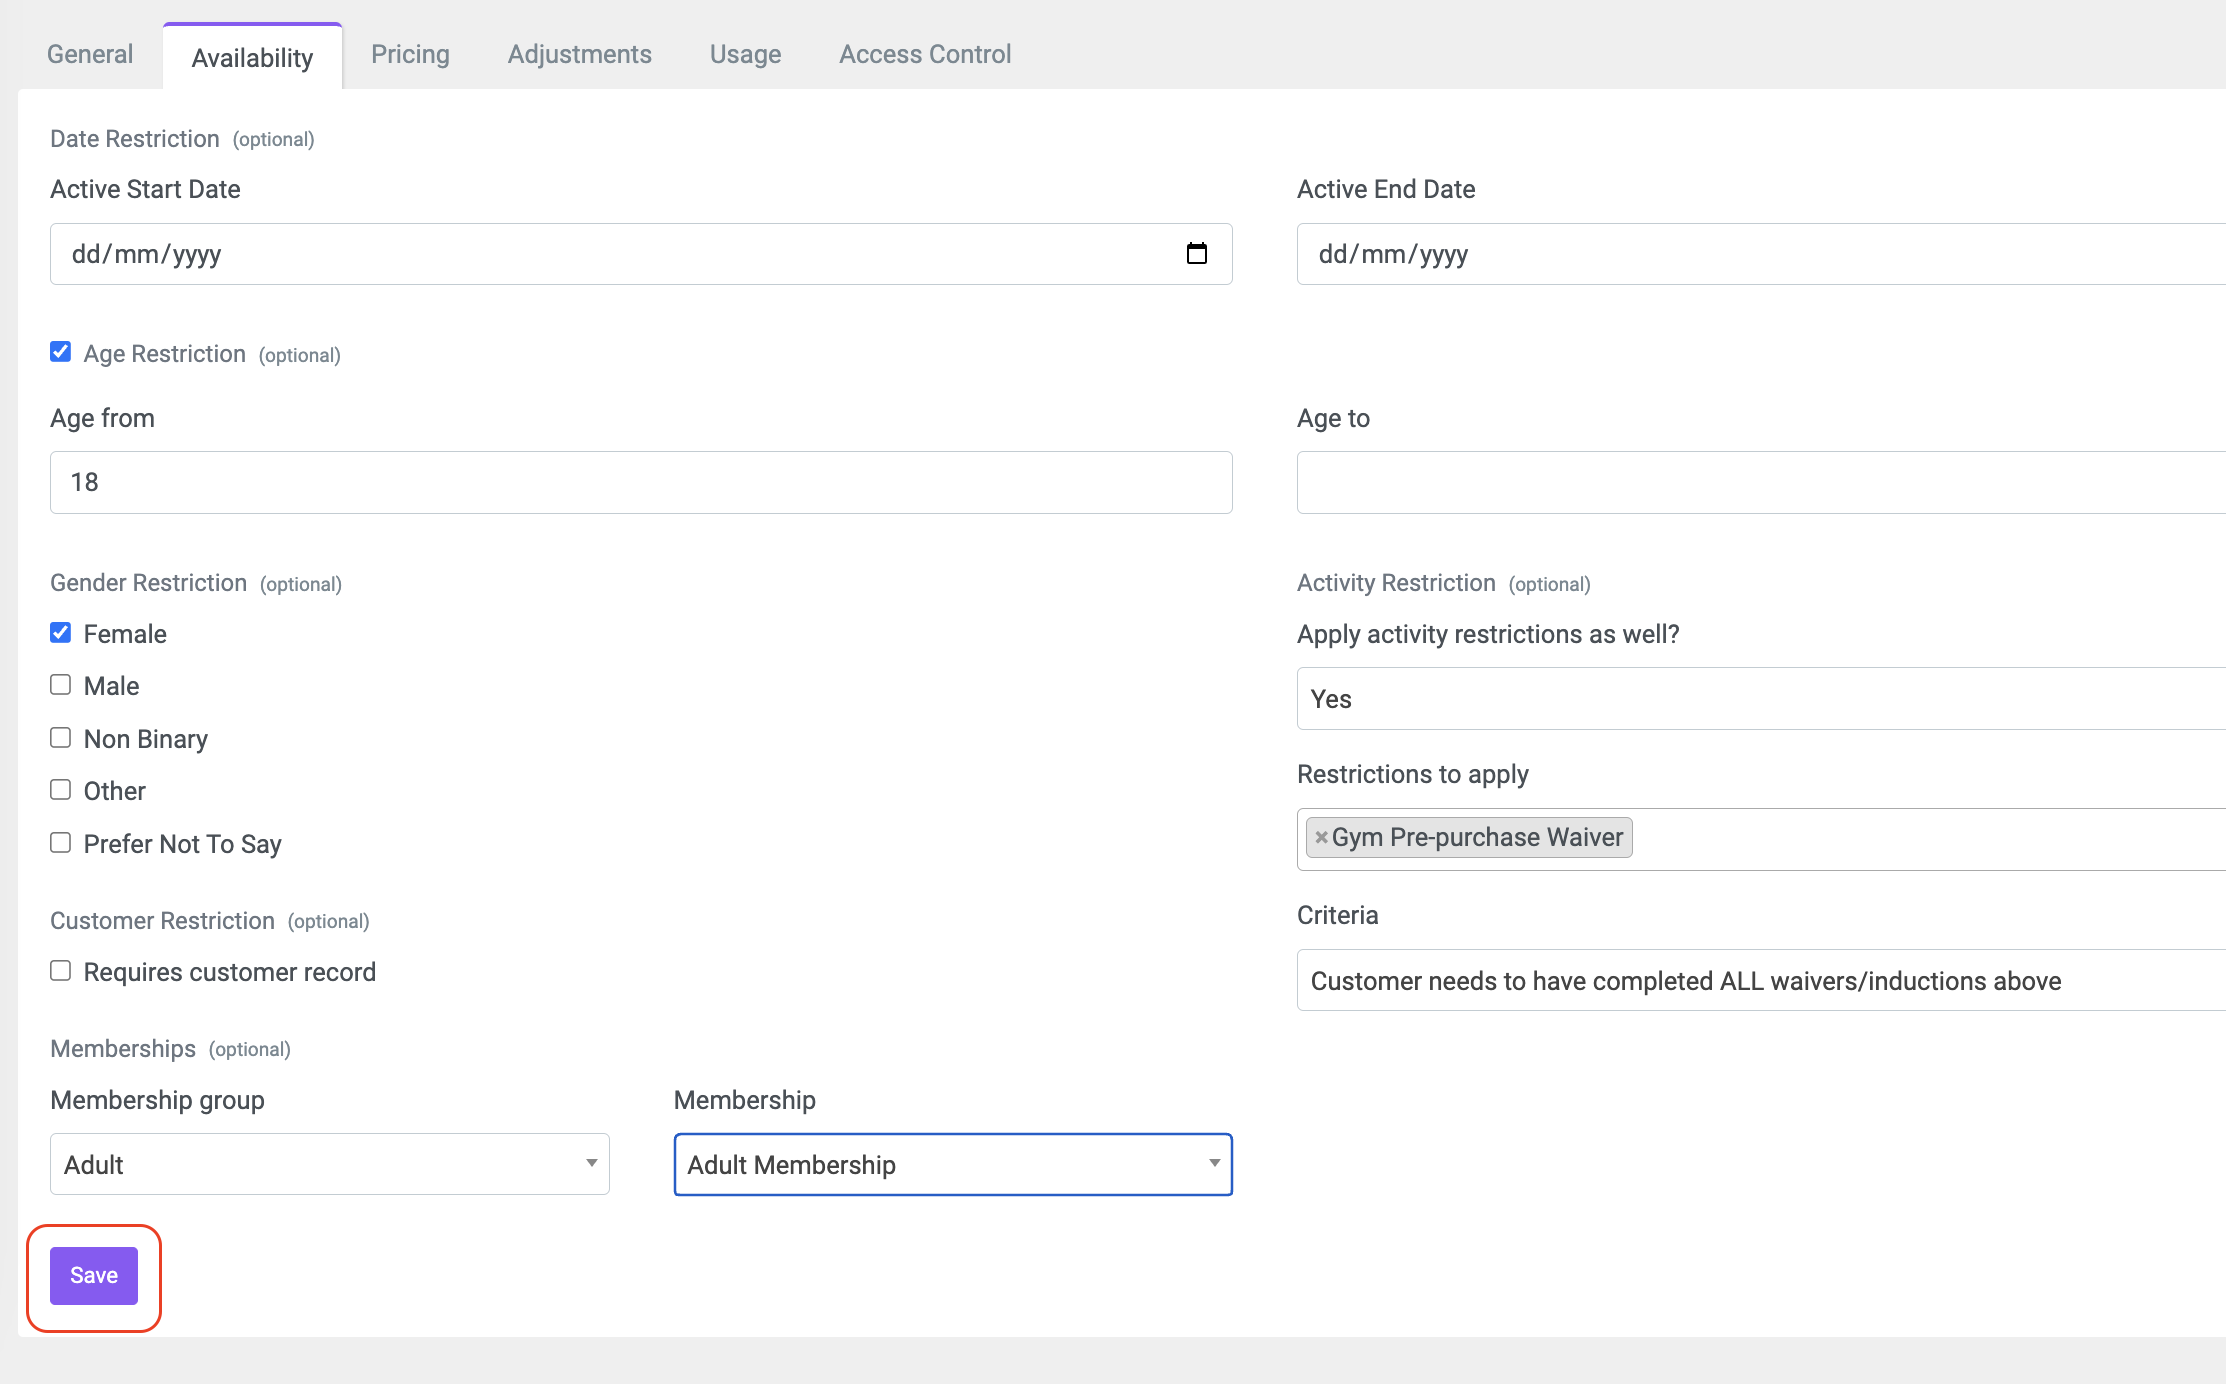The image size is (2226, 1384).
Task: Uncheck the Female gender checkbox
Action: 61,633
